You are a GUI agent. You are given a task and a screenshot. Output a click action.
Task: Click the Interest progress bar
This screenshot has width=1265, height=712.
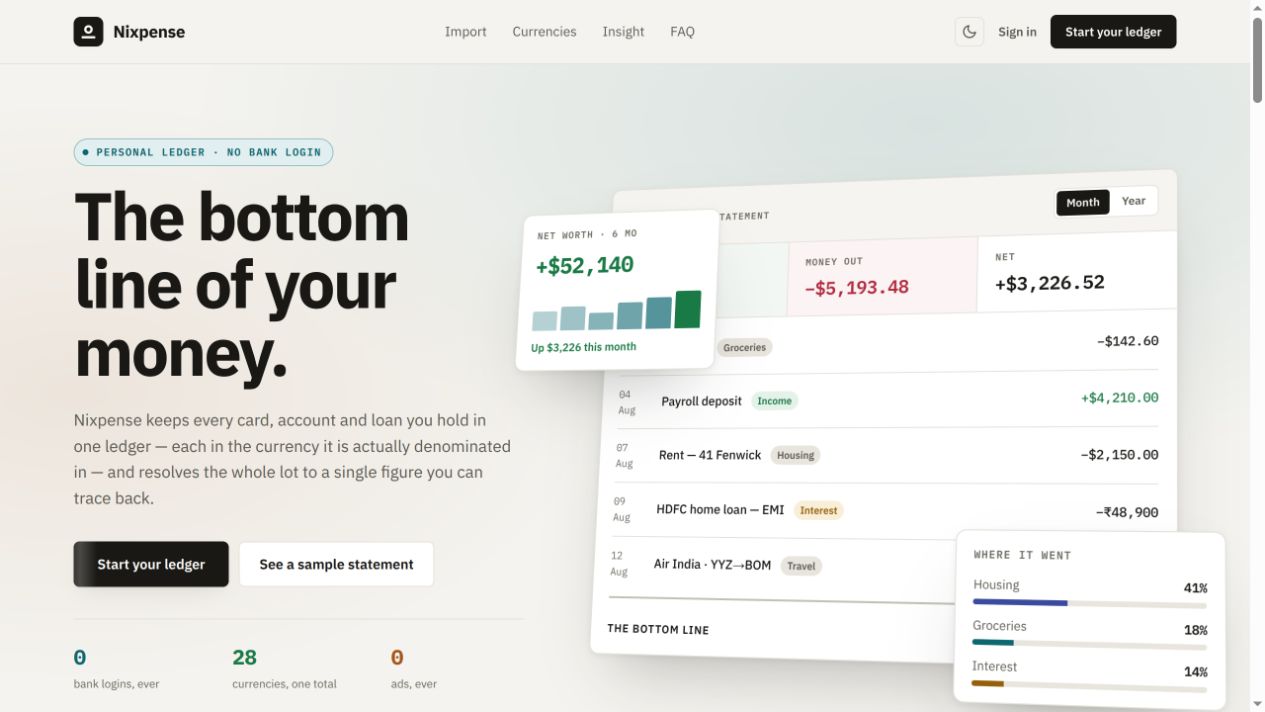pos(1089,685)
